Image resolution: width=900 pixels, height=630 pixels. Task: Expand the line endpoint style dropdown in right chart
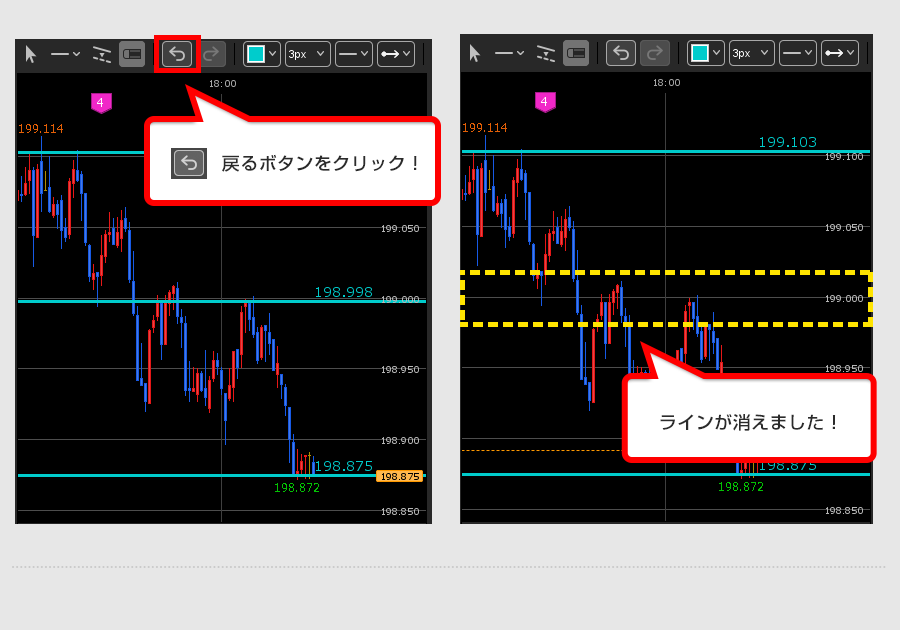(839, 53)
